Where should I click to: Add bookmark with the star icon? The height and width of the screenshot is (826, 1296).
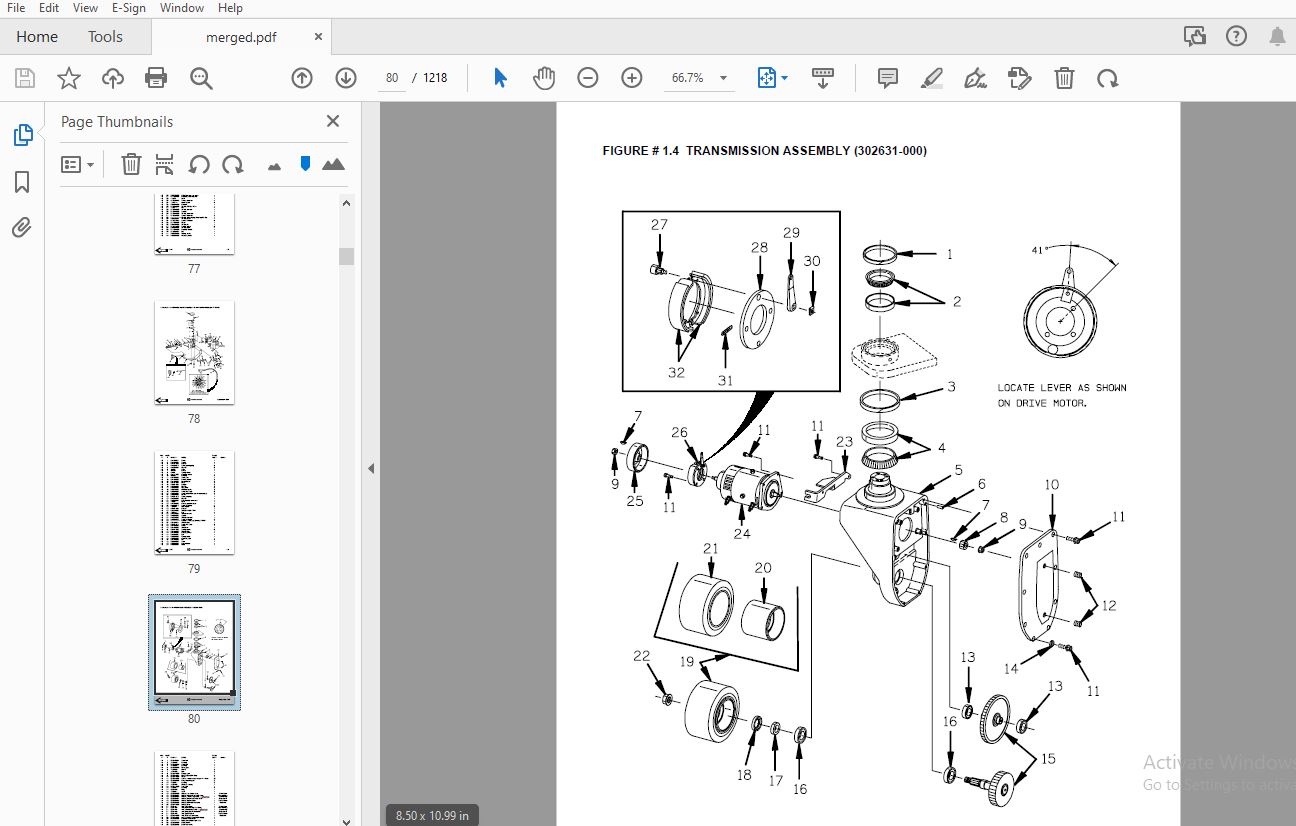click(x=68, y=78)
